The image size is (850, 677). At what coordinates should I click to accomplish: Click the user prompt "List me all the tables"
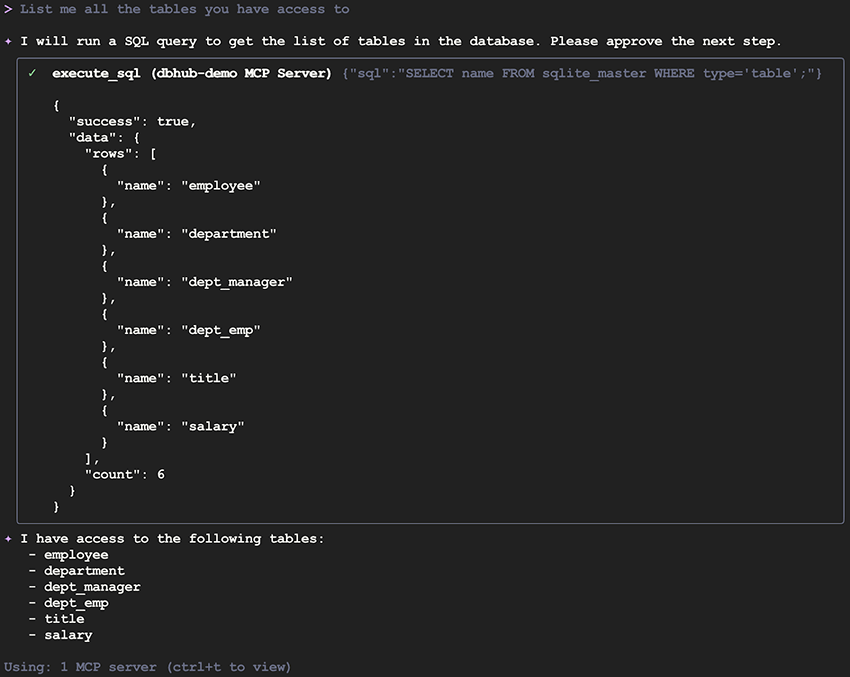point(184,9)
